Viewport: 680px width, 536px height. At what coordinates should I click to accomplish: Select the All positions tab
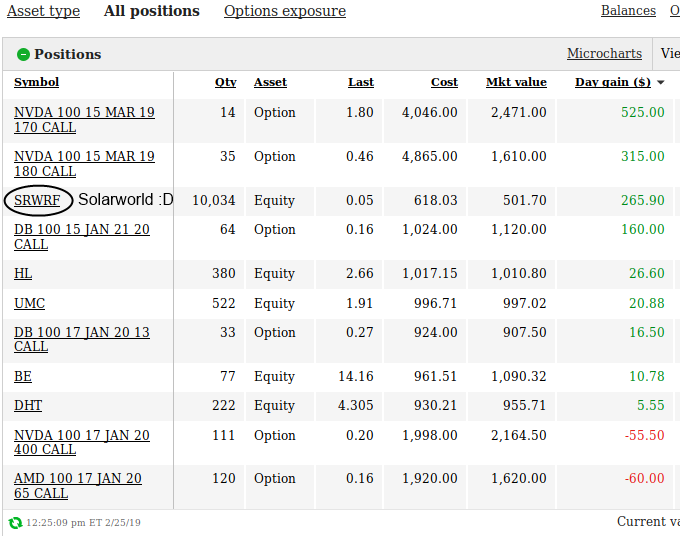[x=152, y=12]
